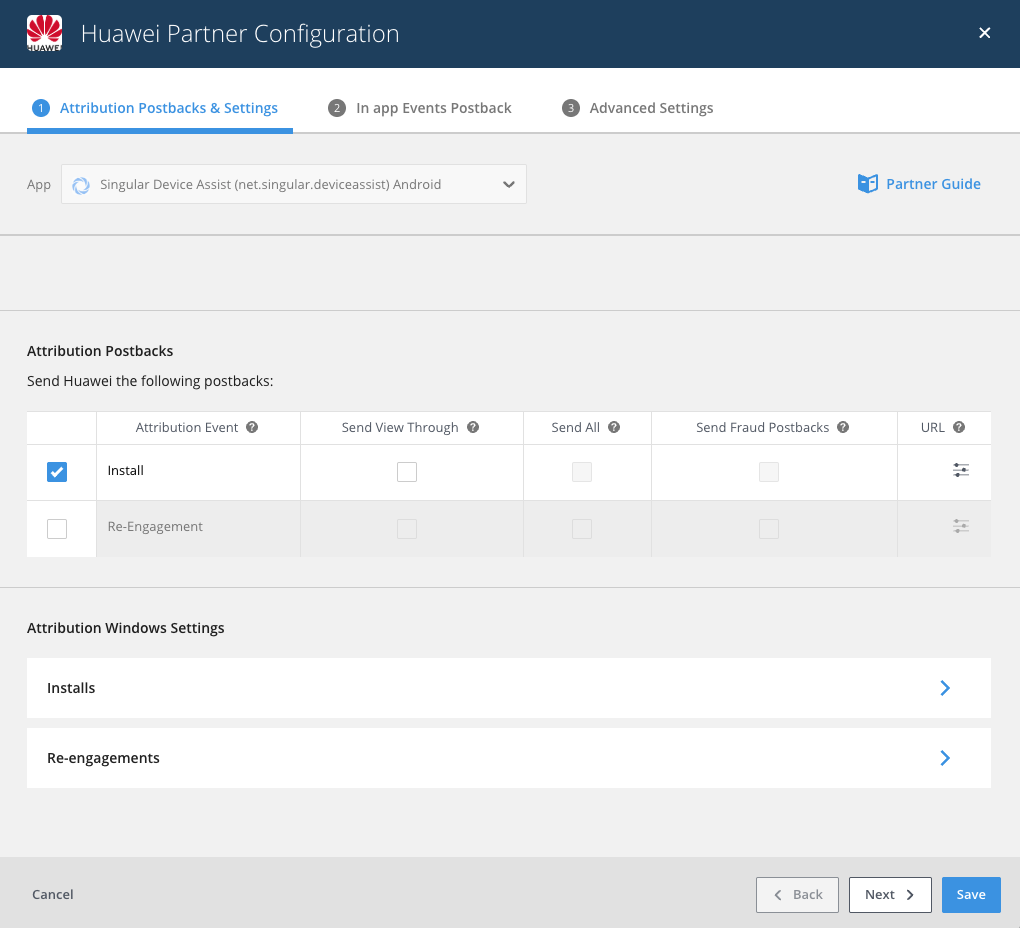
Task: Click the Huawei logo icon
Action: point(44,33)
